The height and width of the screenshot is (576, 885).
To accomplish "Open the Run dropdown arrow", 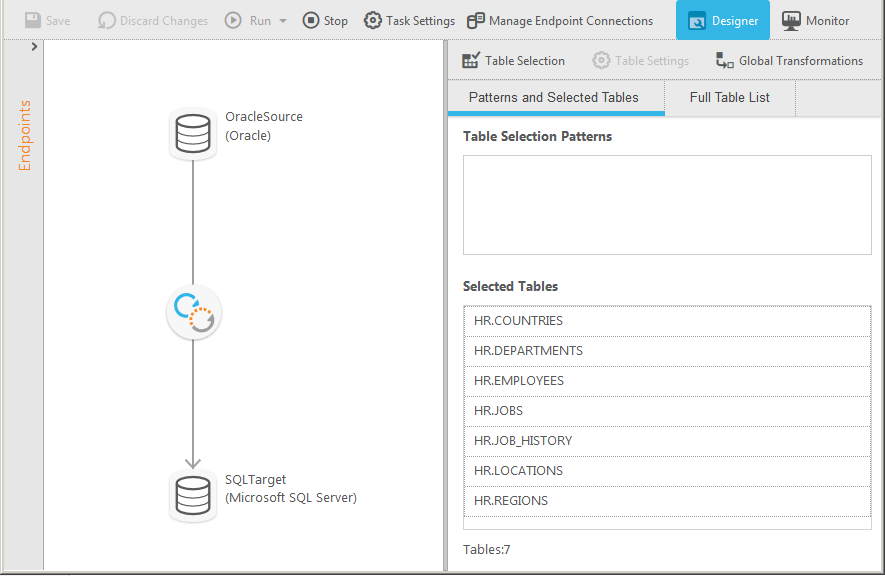I will (x=283, y=21).
